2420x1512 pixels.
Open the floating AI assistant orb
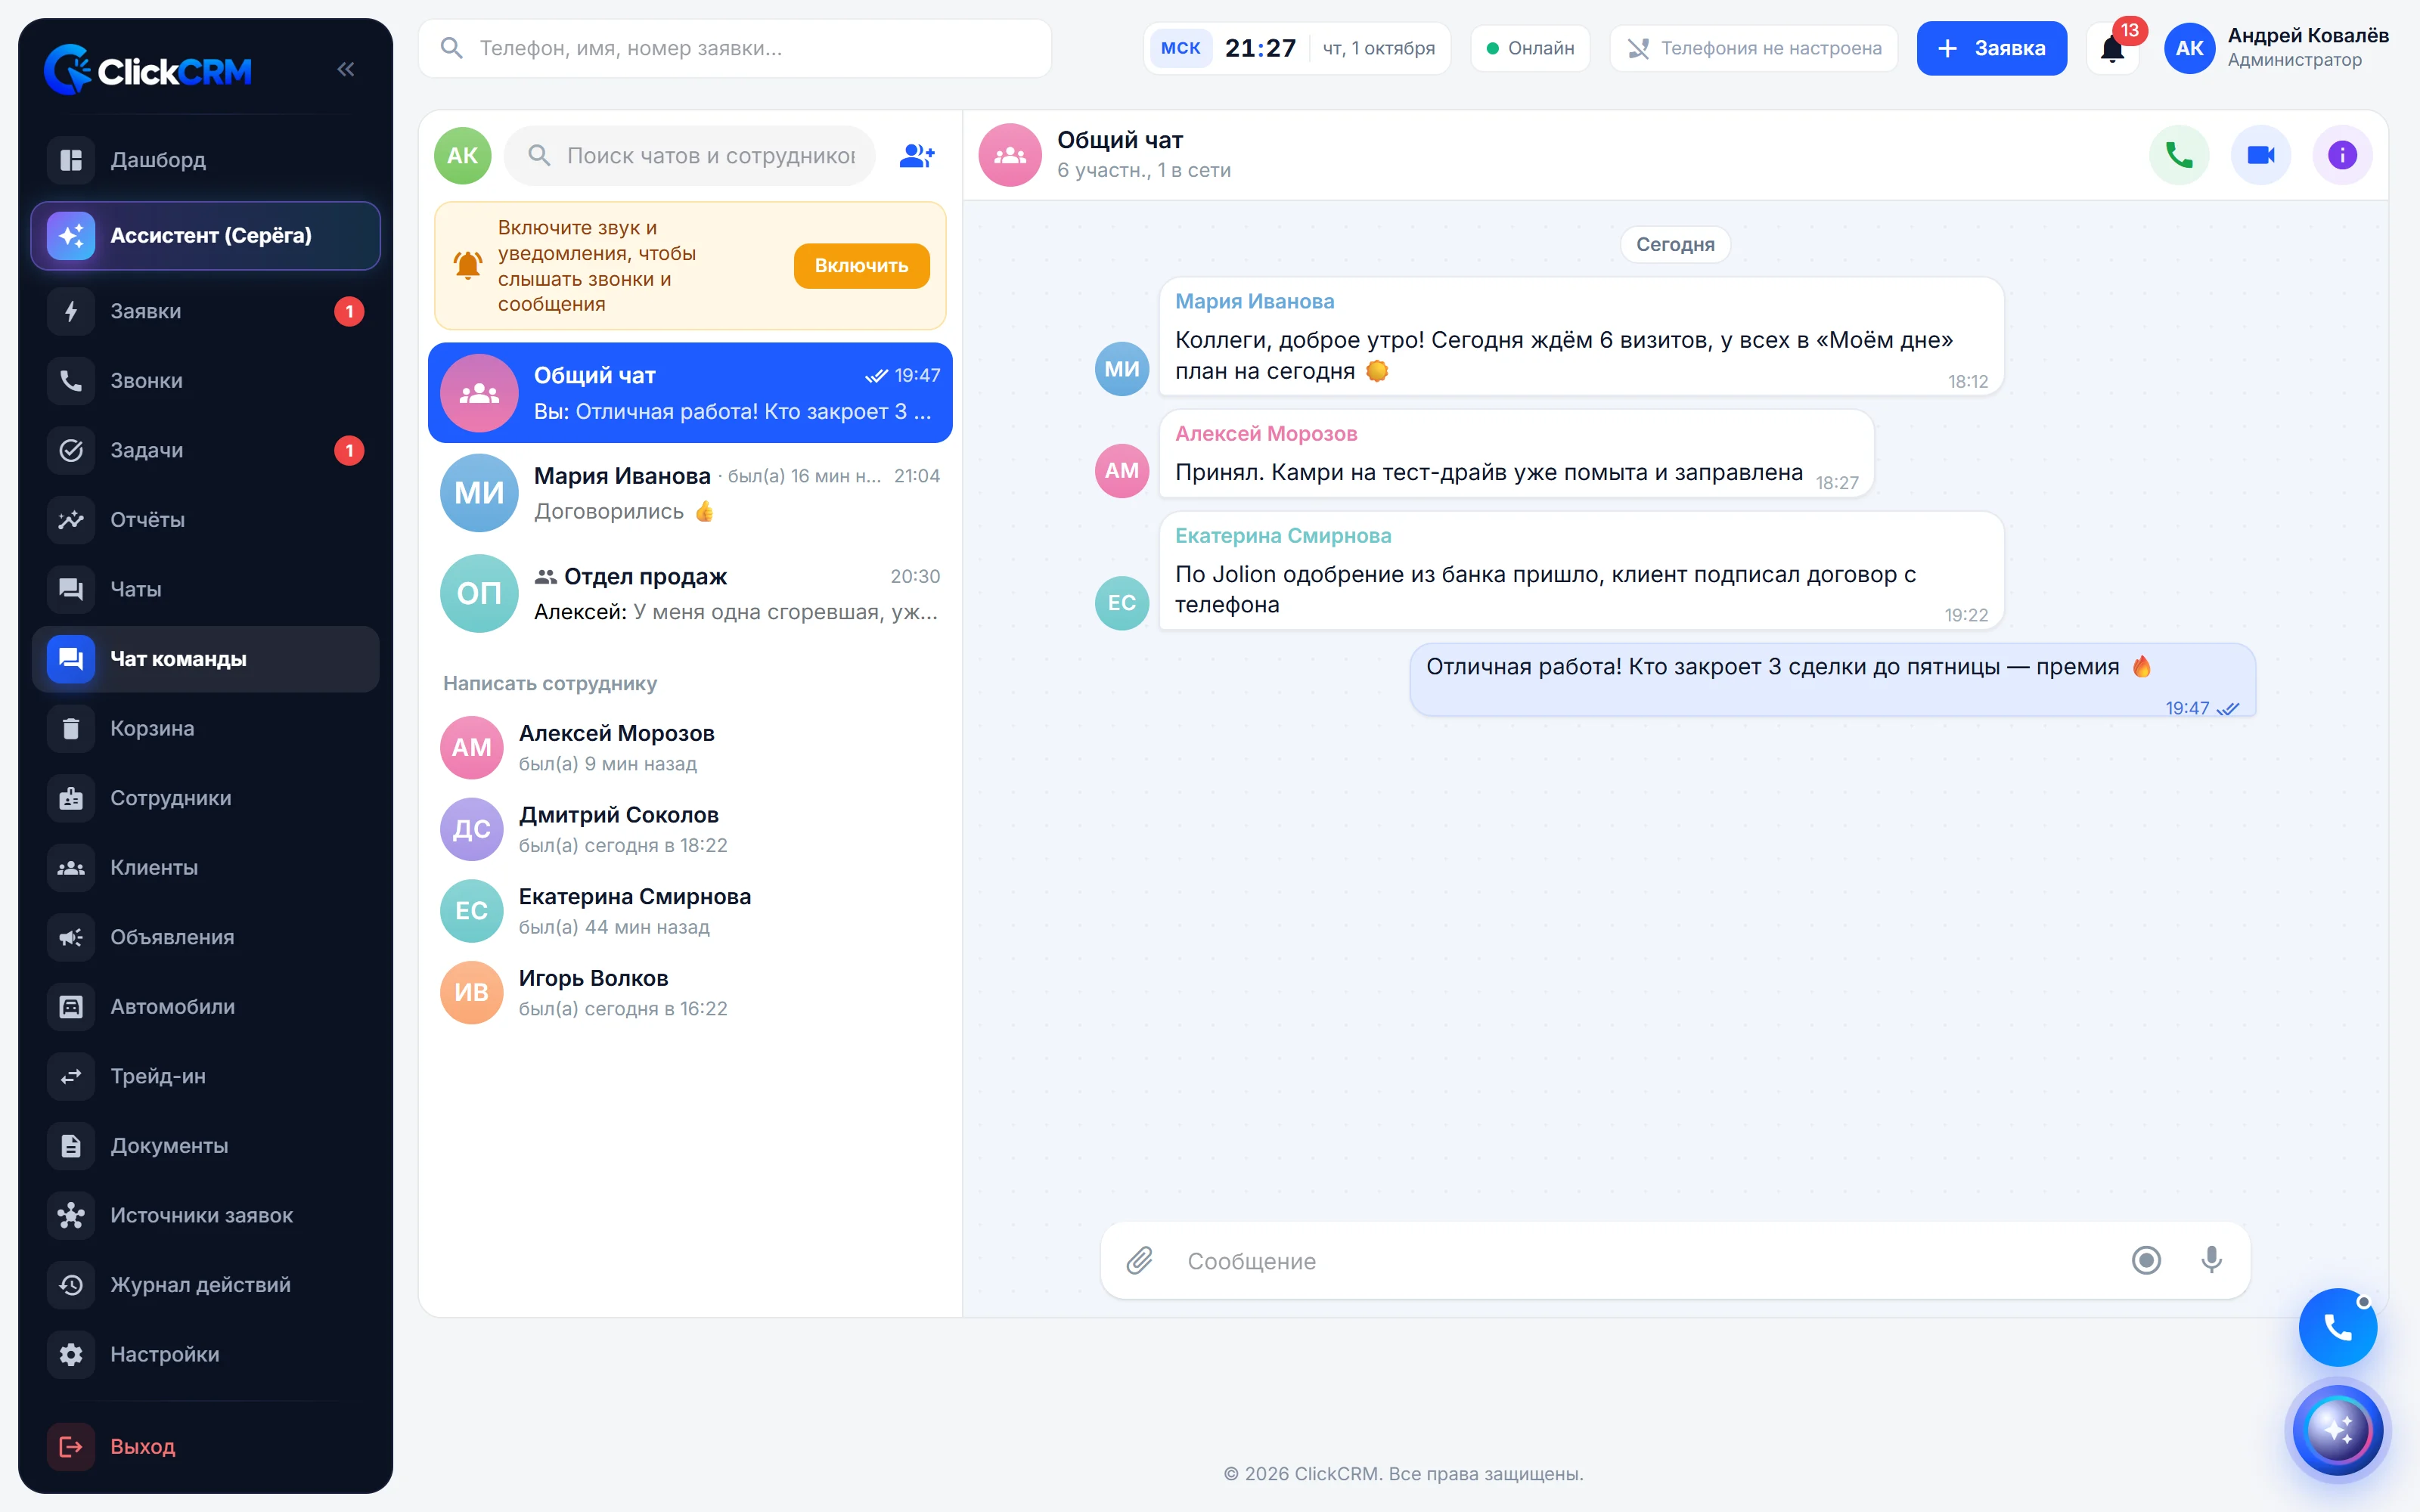2337,1430
